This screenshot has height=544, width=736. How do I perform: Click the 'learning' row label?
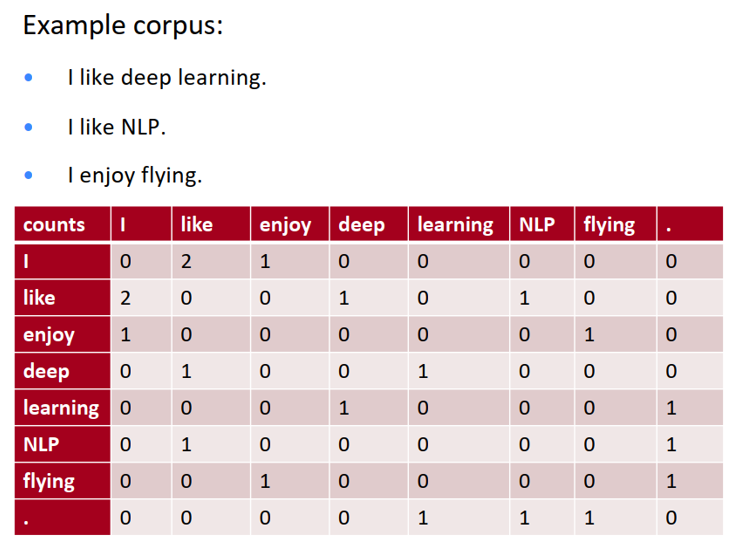pos(61,408)
